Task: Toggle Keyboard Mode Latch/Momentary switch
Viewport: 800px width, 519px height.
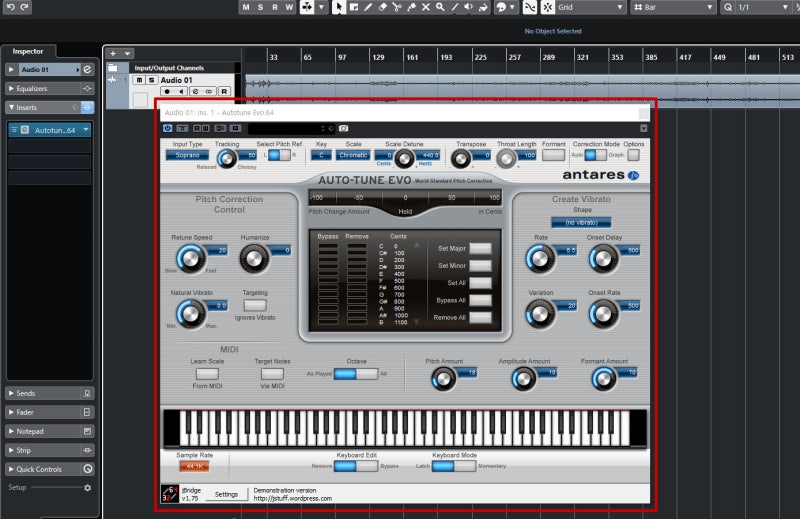Action: pyautogui.click(x=454, y=466)
